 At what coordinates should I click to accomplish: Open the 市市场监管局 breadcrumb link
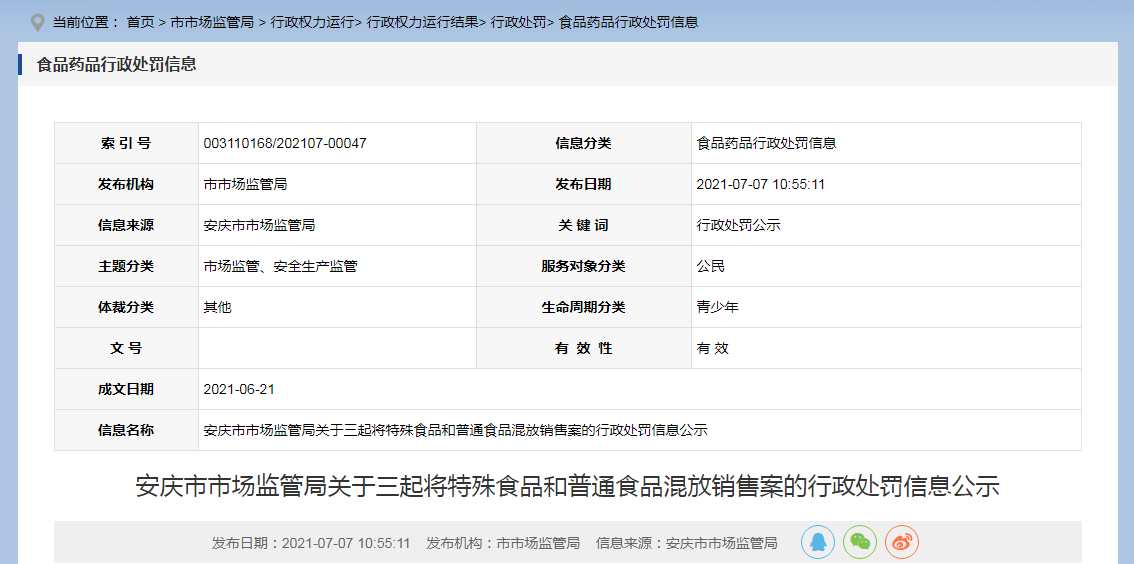212,22
